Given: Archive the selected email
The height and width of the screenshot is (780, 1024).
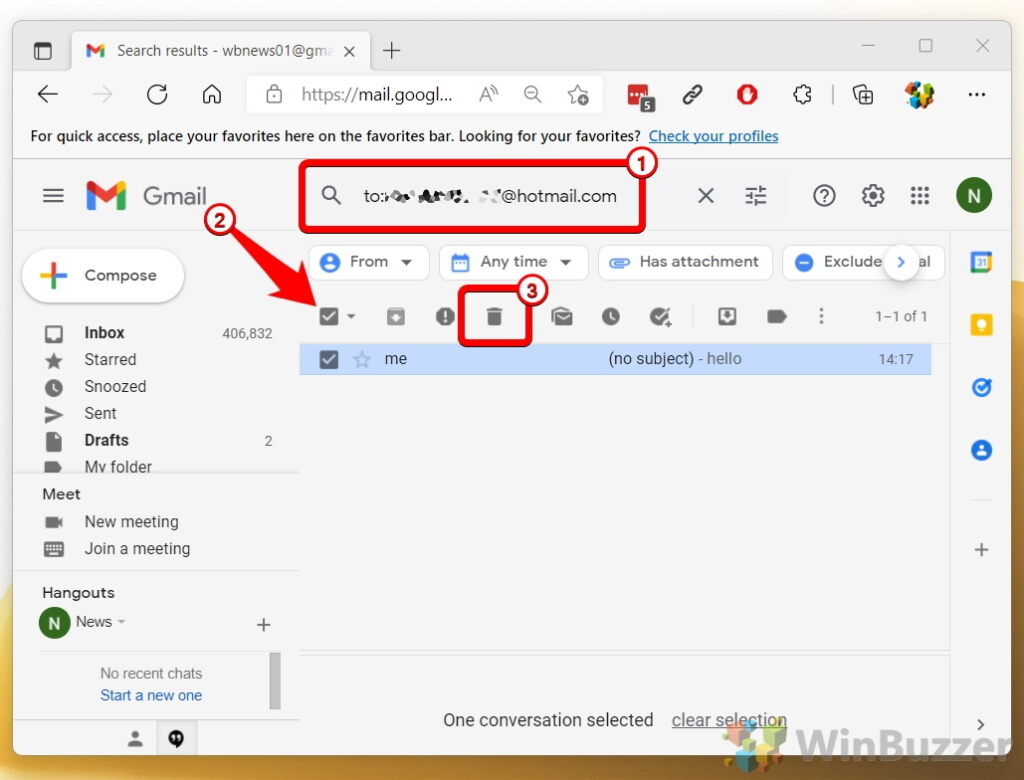Looking at the screenshot, I should [x=395, y=316].
